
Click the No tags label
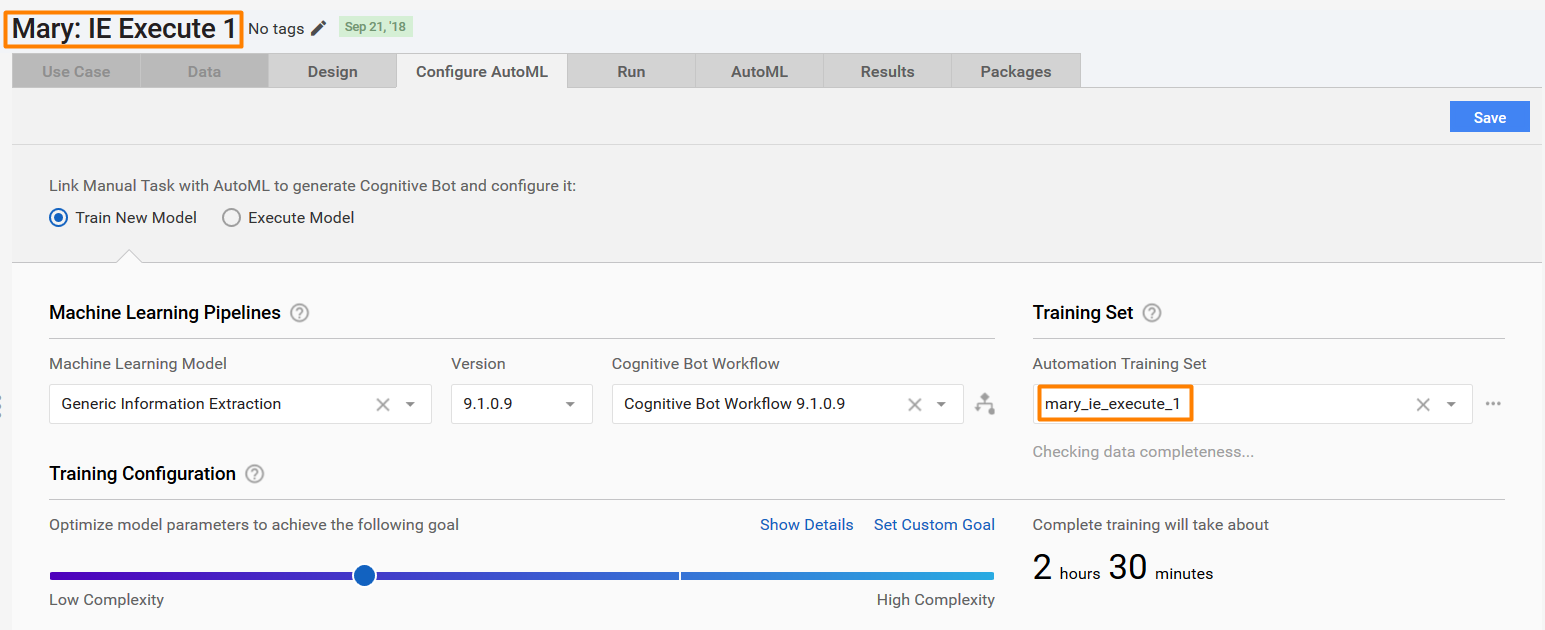pos(276,29)
